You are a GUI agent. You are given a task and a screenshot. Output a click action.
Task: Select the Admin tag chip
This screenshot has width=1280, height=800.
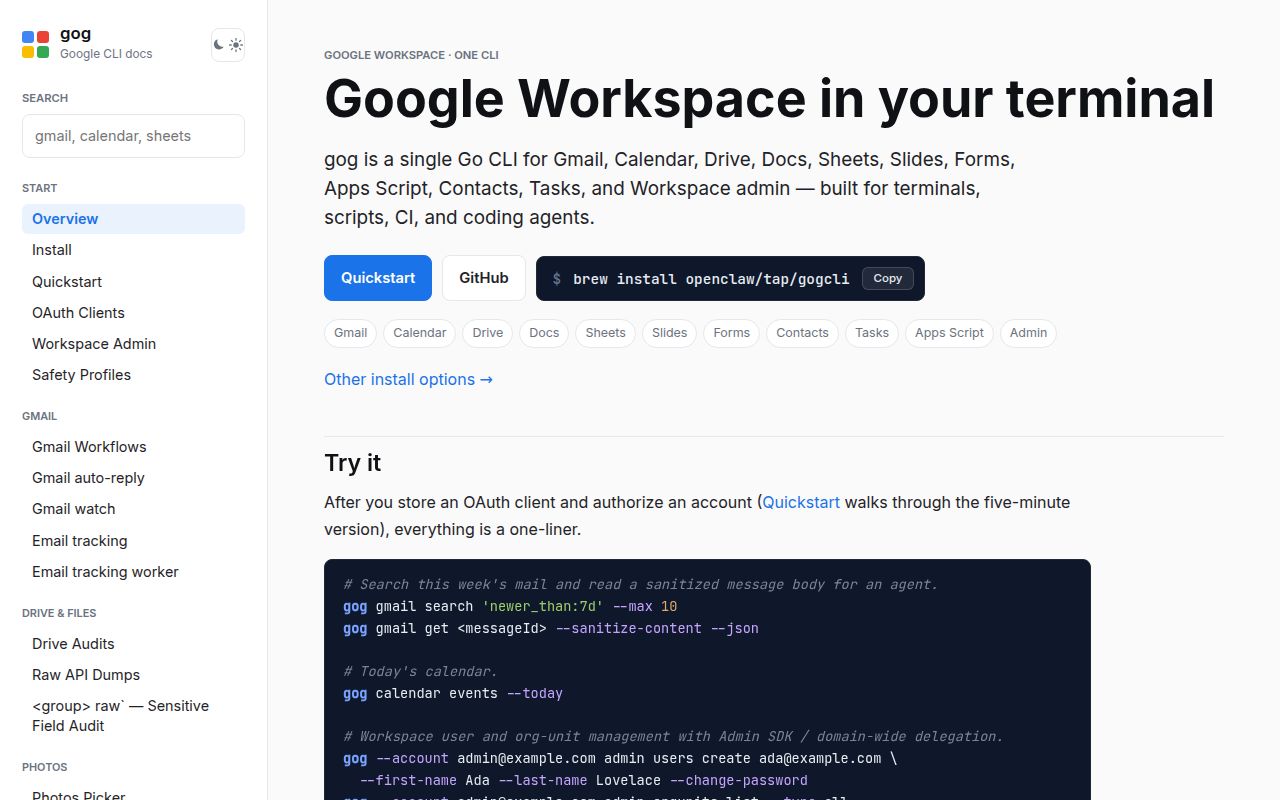pyautogui.click(x=1028, y=333)
